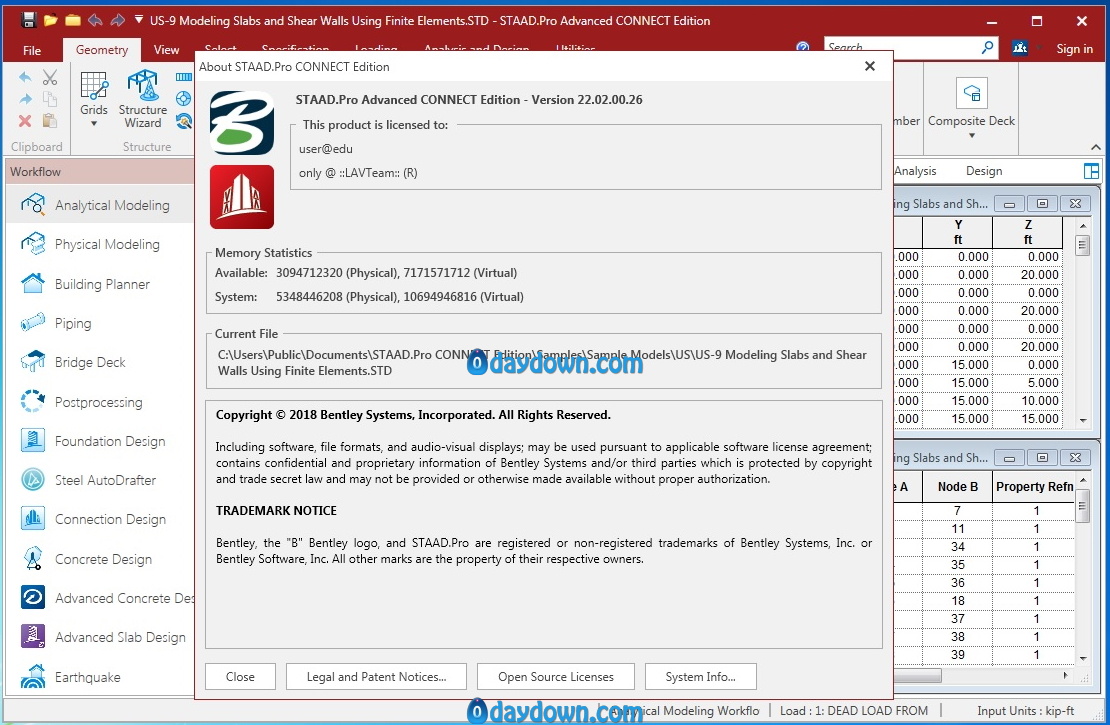Viewport: 1110px width, 725px height.
Task: Click the closed yellow folder icon in title bar
Action: pyautogui.click(x=73, y=20)
